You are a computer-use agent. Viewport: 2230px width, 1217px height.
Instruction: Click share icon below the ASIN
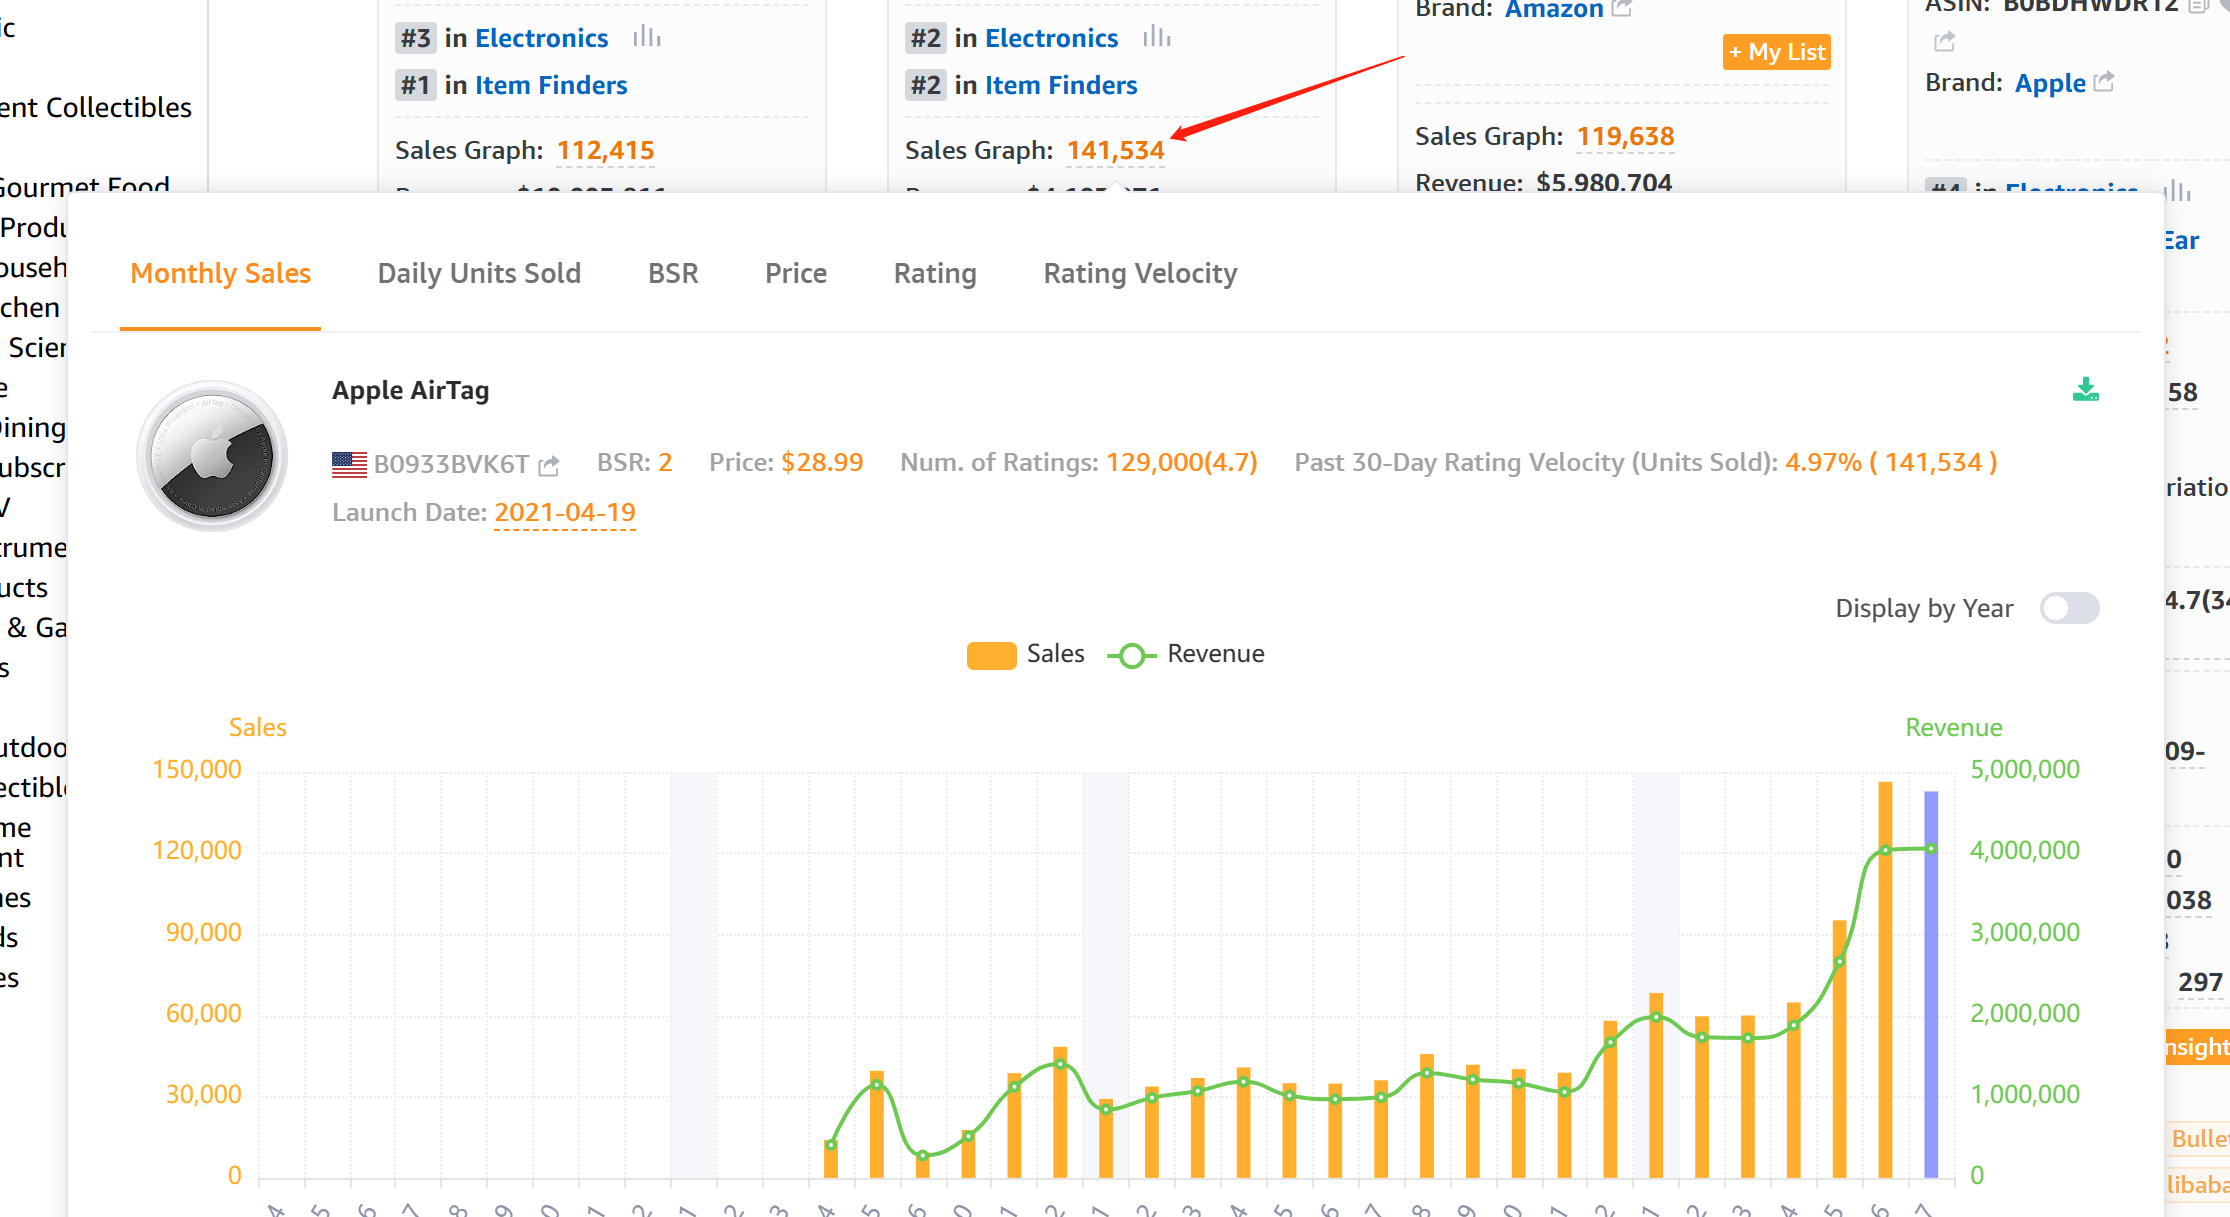coord(1945,41)
